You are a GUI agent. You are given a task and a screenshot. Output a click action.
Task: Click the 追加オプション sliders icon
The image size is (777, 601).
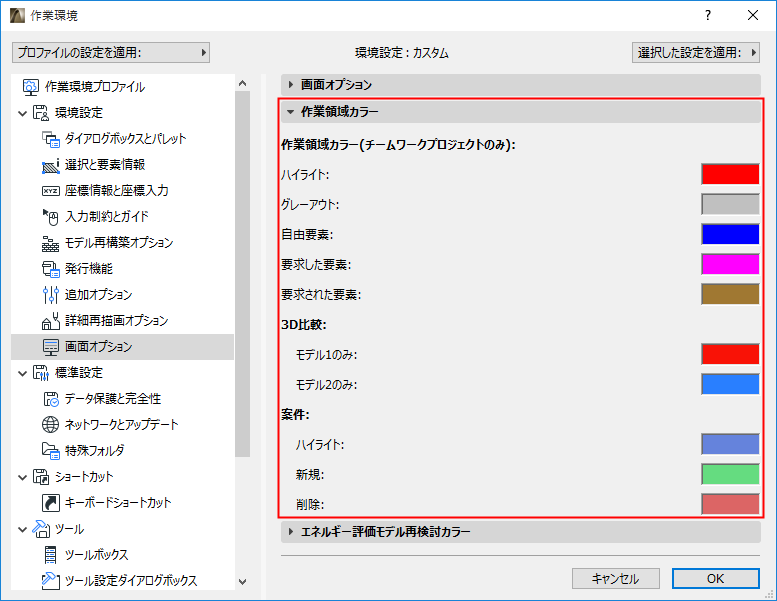tap(51, 295)
